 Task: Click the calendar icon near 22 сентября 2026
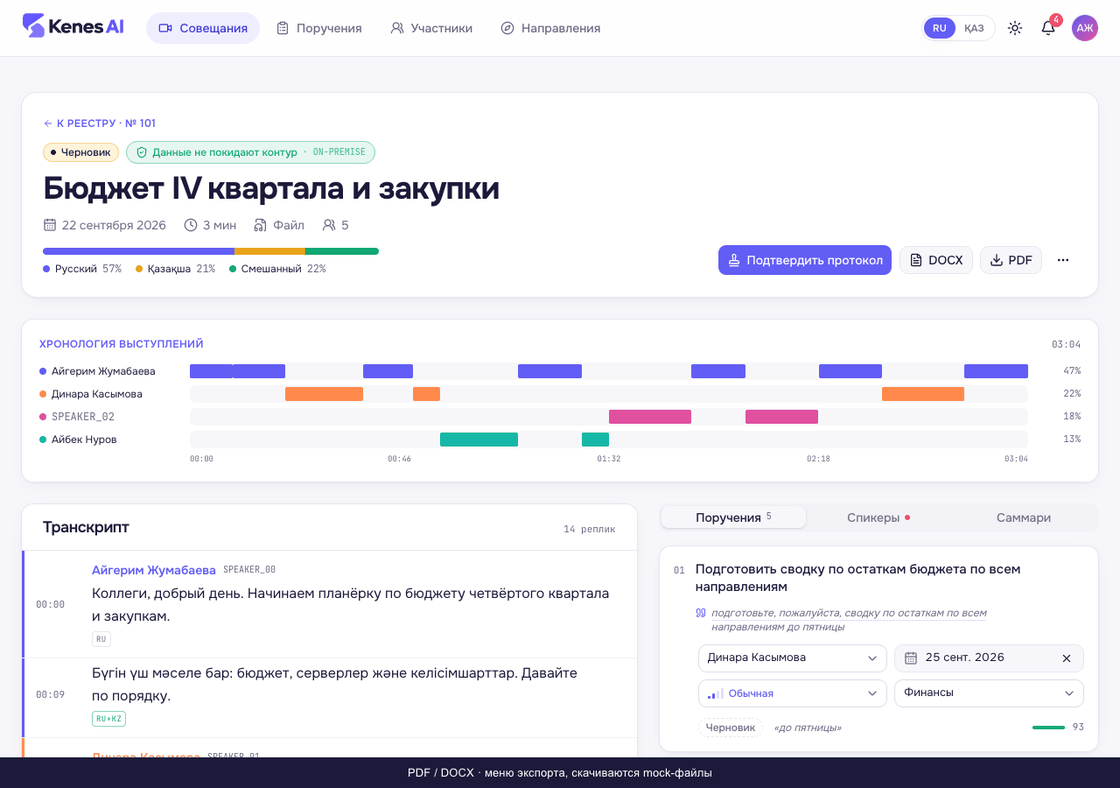[49, 225]
